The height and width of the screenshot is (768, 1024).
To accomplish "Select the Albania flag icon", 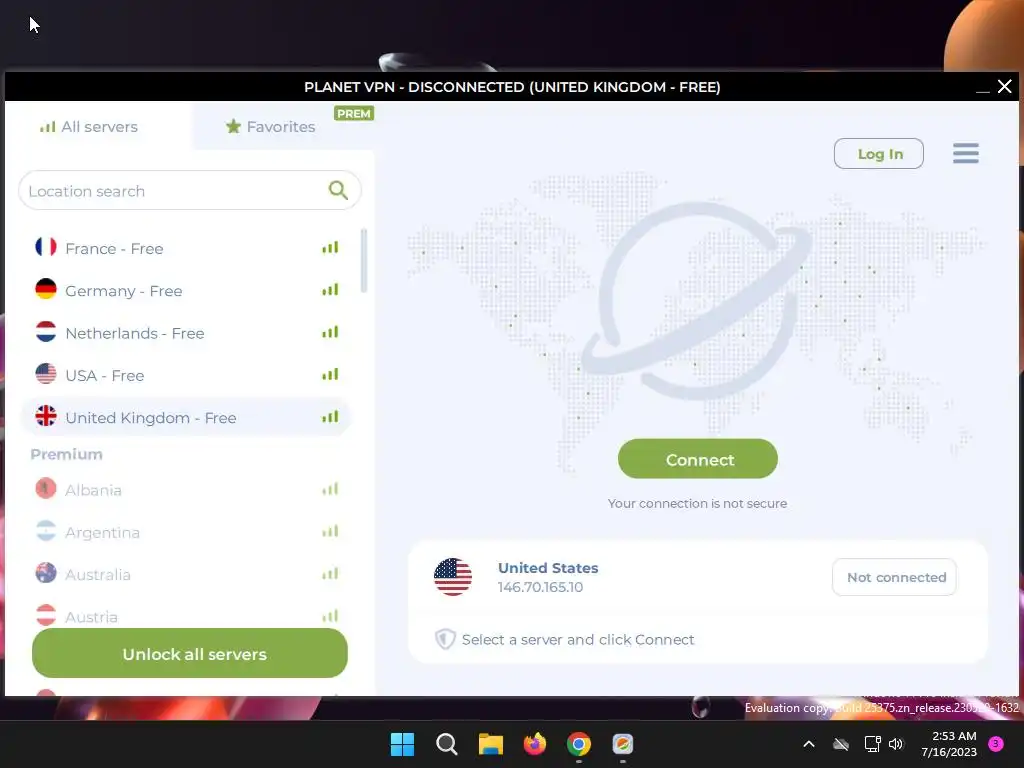I will pyautogui.click(x=46, y=488).
